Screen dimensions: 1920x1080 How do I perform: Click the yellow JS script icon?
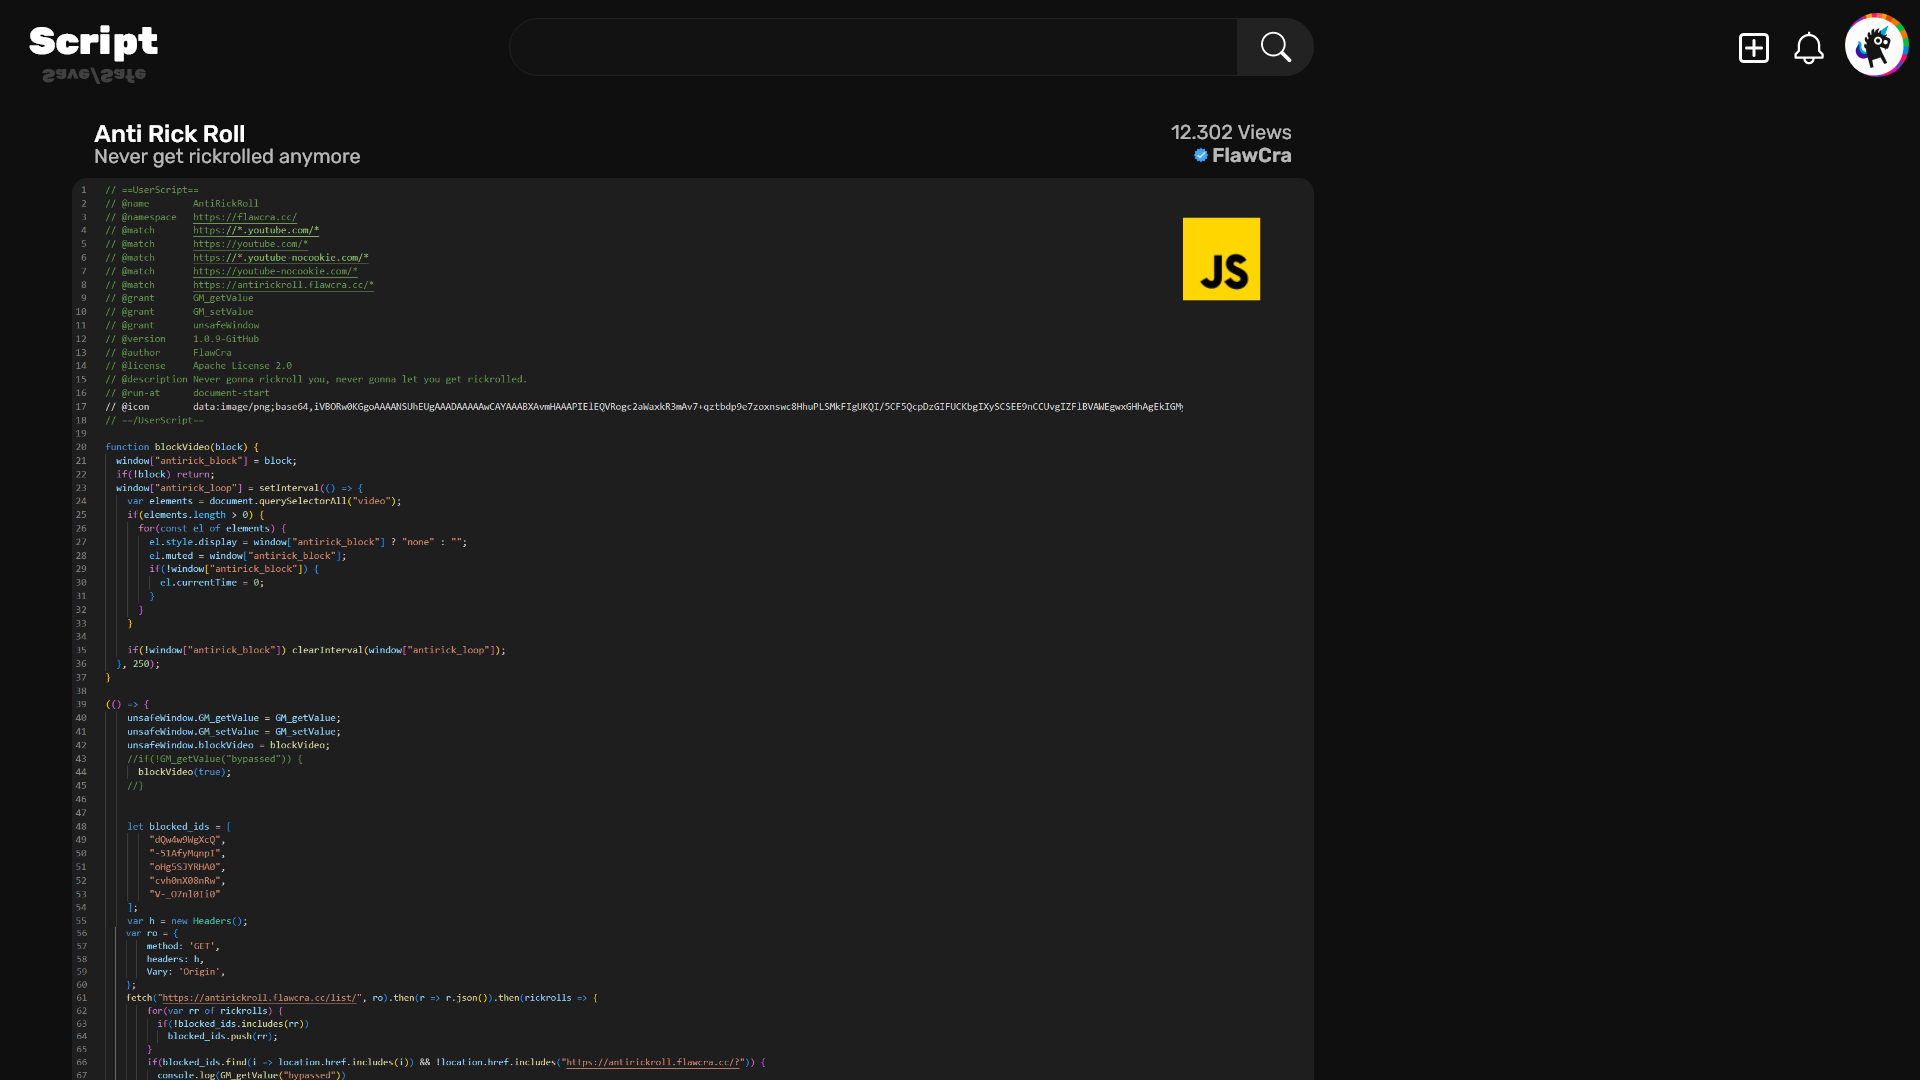click(1221, 258)
